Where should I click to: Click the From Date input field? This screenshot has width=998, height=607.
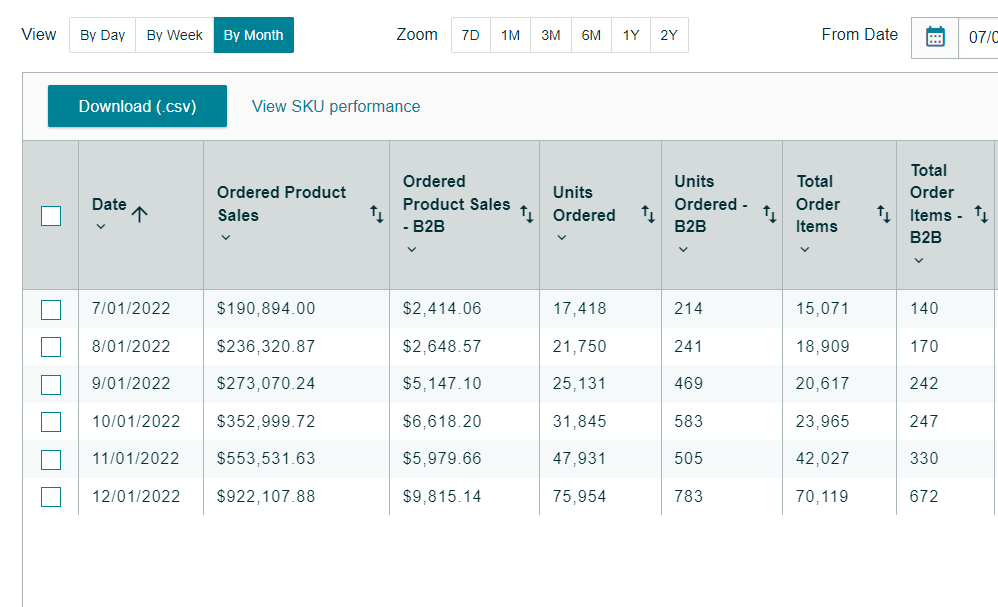[x=980, y=37]
